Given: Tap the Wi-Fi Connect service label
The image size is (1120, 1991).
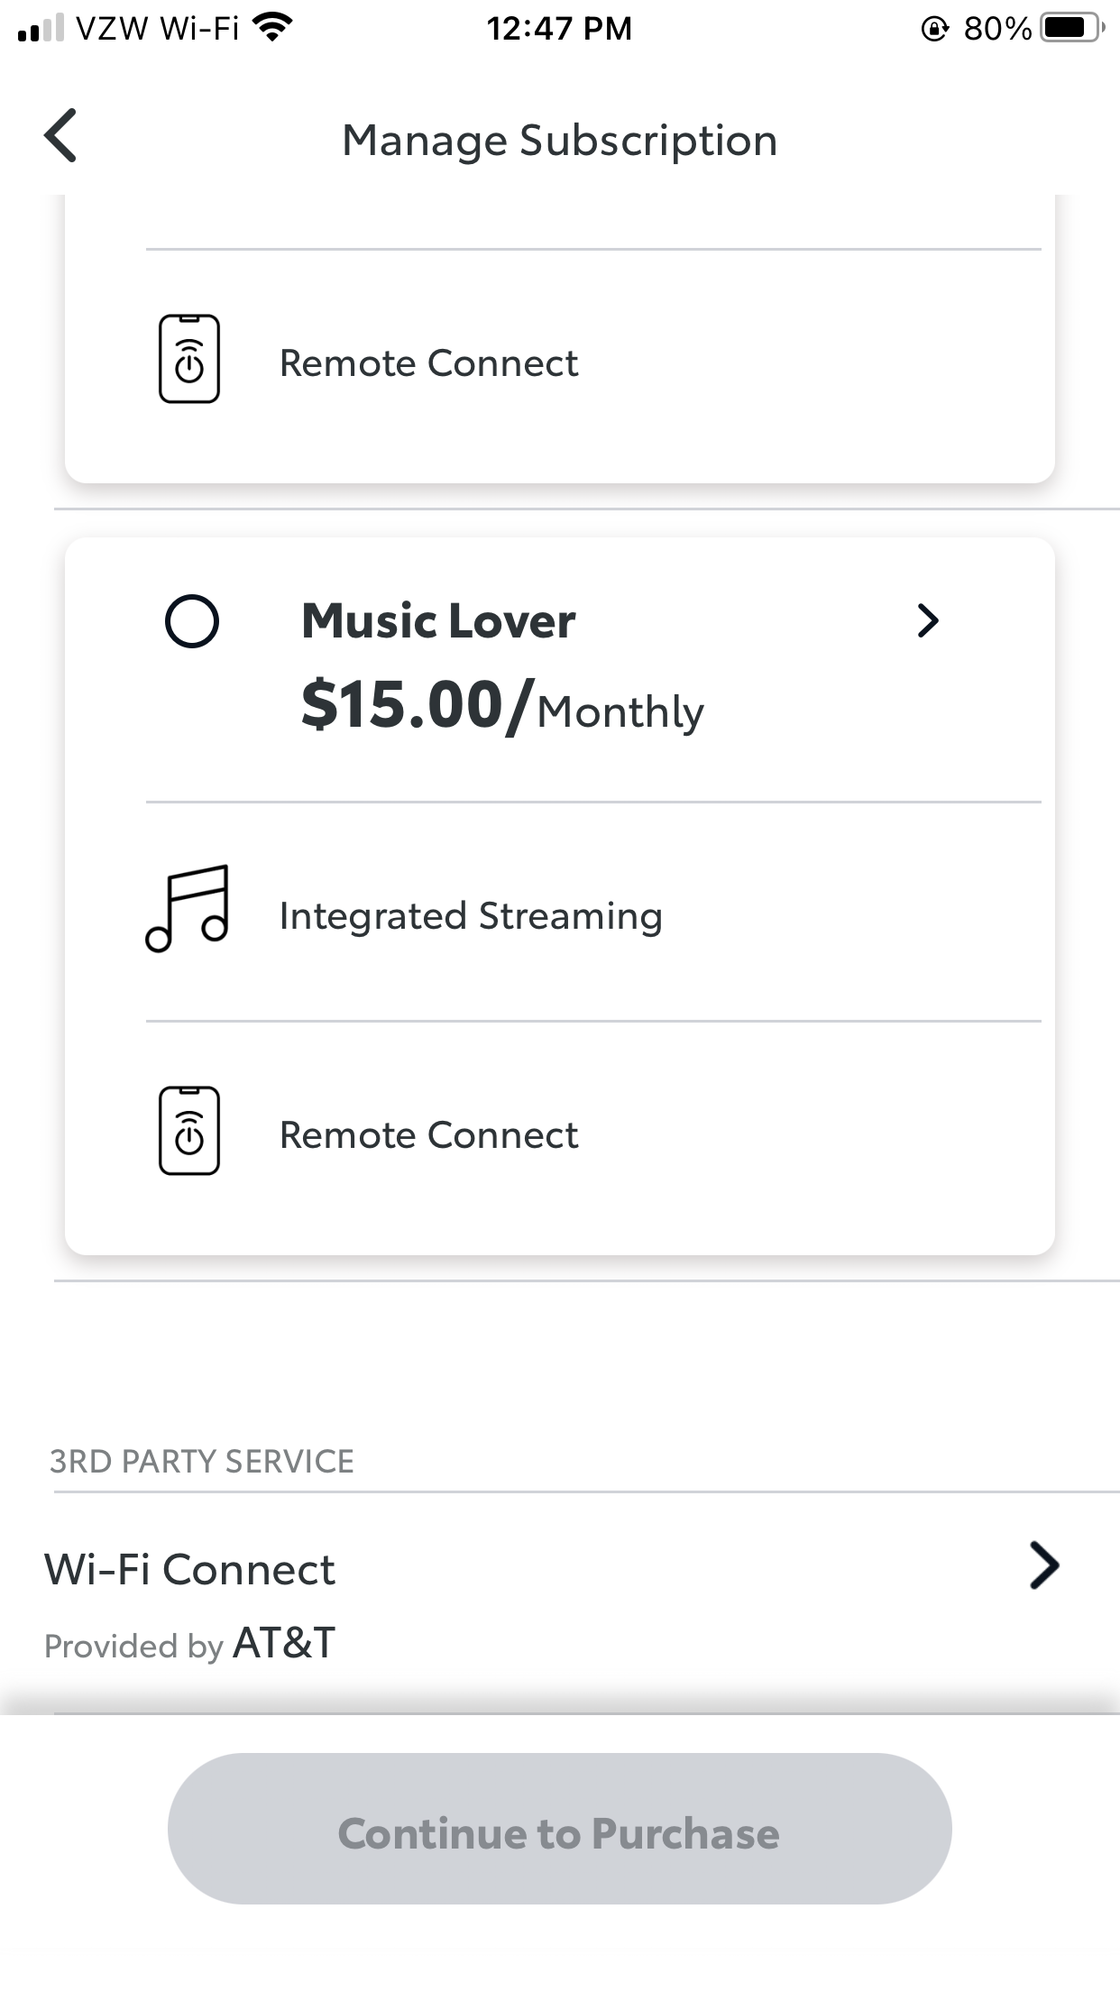Looking at the screenshot, I should pyautogui.click(x=190, y=1570).
